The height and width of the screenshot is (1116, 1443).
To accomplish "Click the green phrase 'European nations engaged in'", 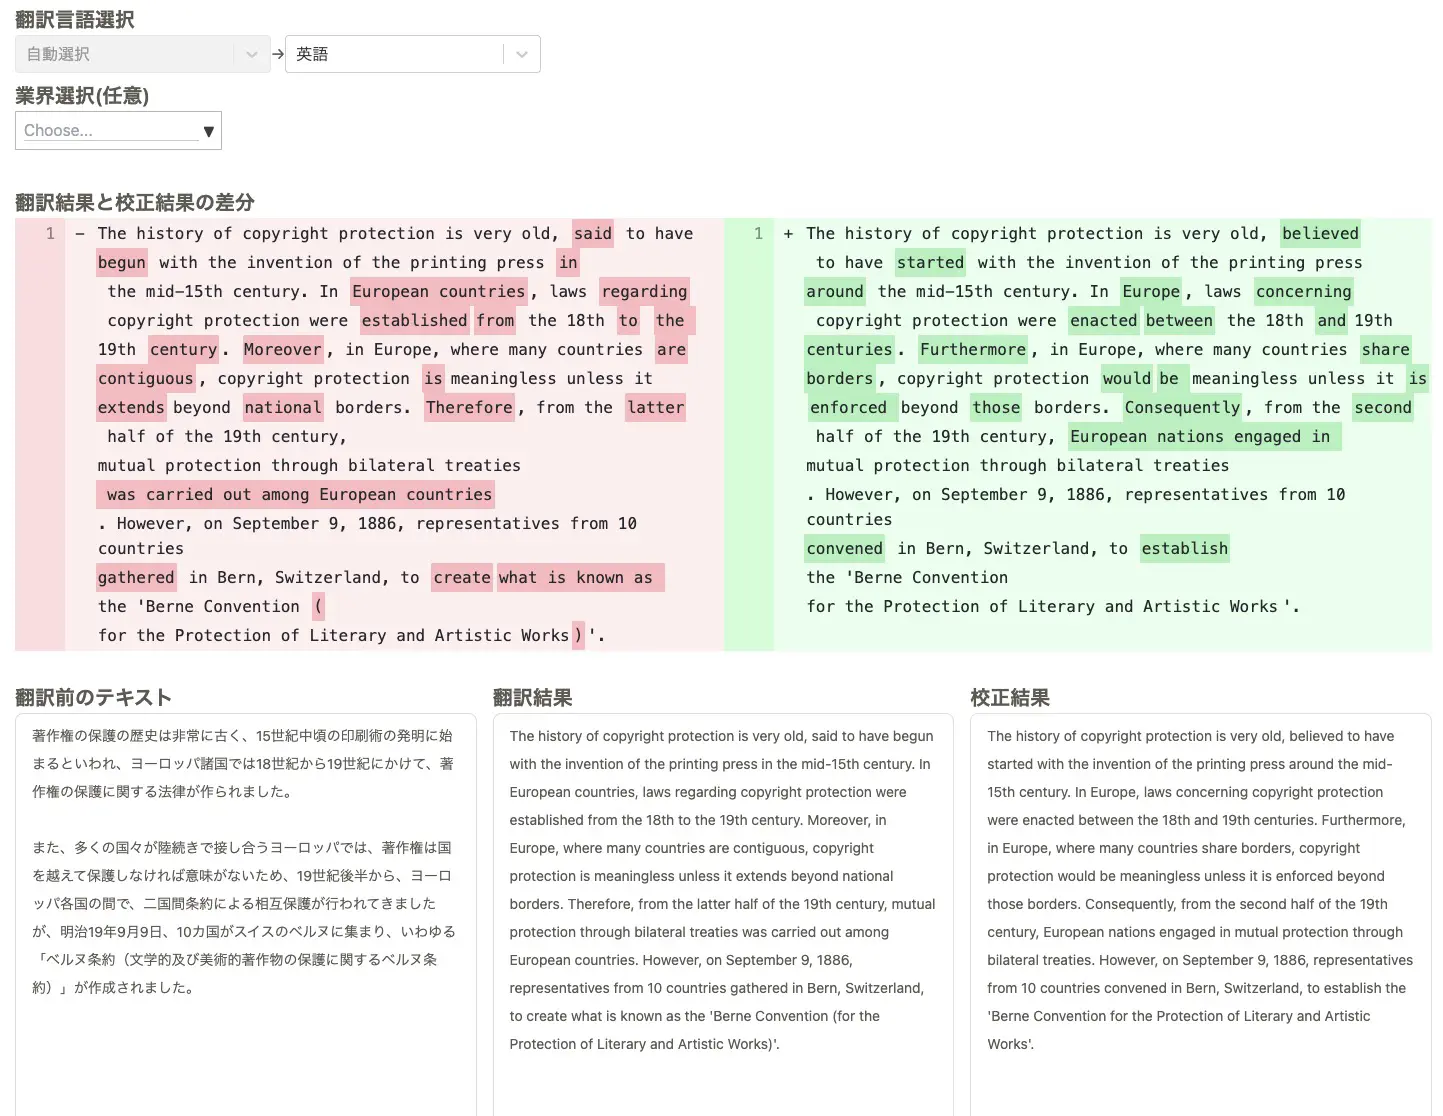I will 1200,437.
